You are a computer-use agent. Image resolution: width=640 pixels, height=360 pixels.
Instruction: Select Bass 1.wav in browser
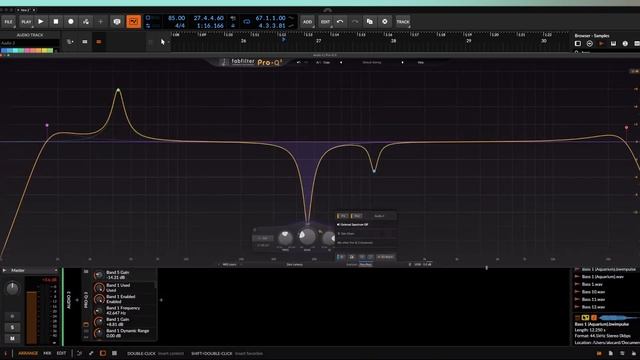[x=592, y=284]
